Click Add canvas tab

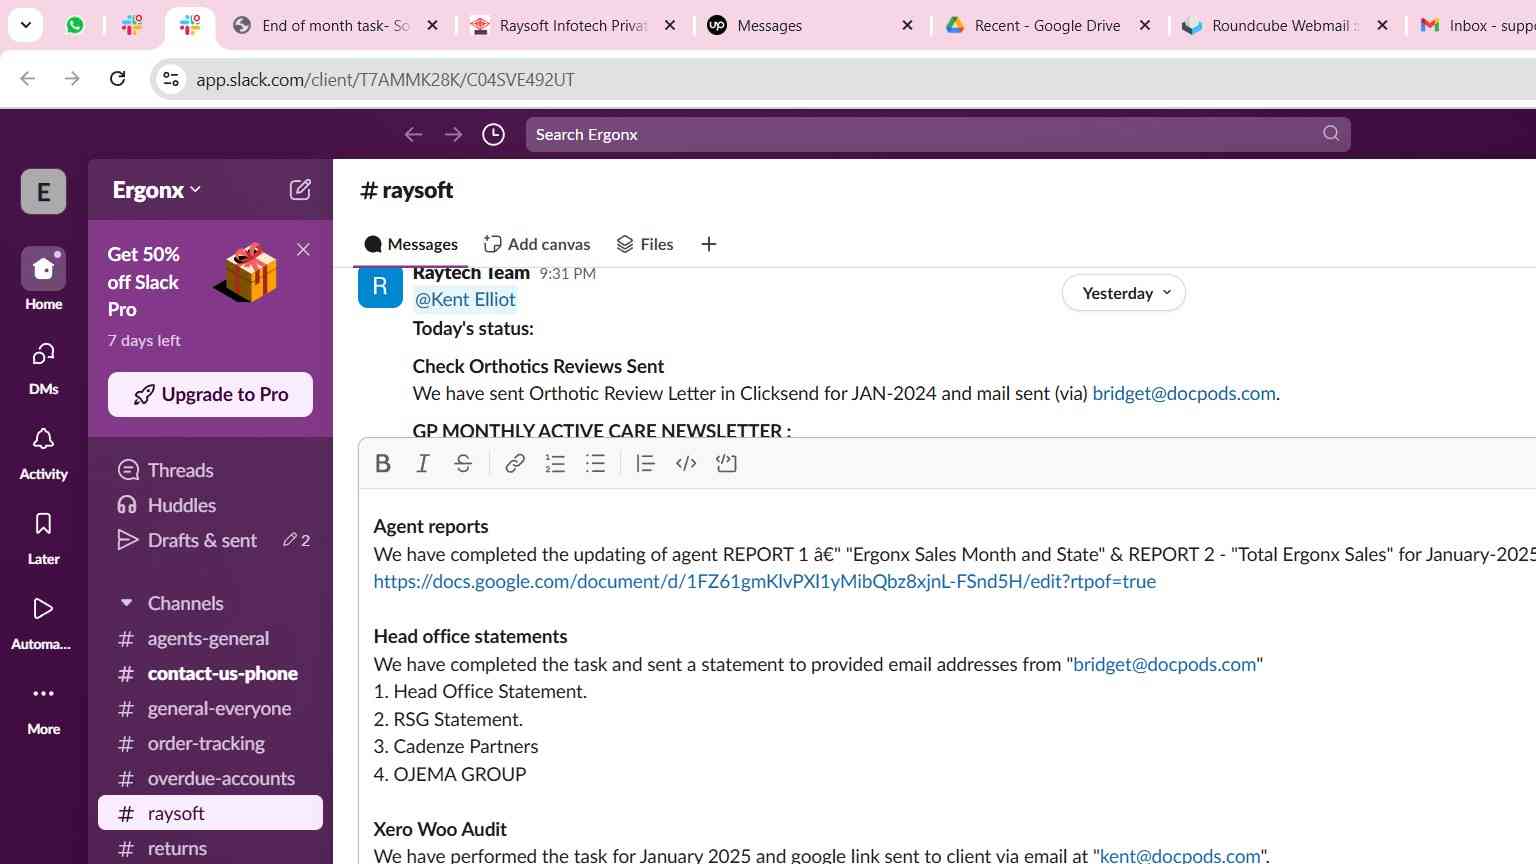[x=537, y=244]
